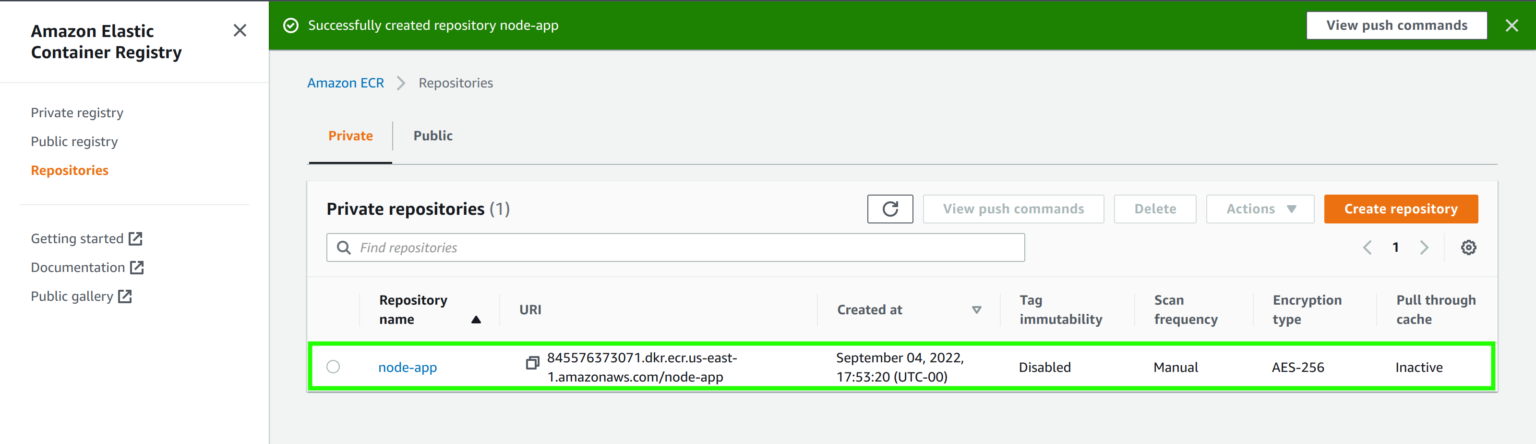Screen dimensions: 1536x444
Task: Sort by Repository name column
Action: tap(430, 310)
